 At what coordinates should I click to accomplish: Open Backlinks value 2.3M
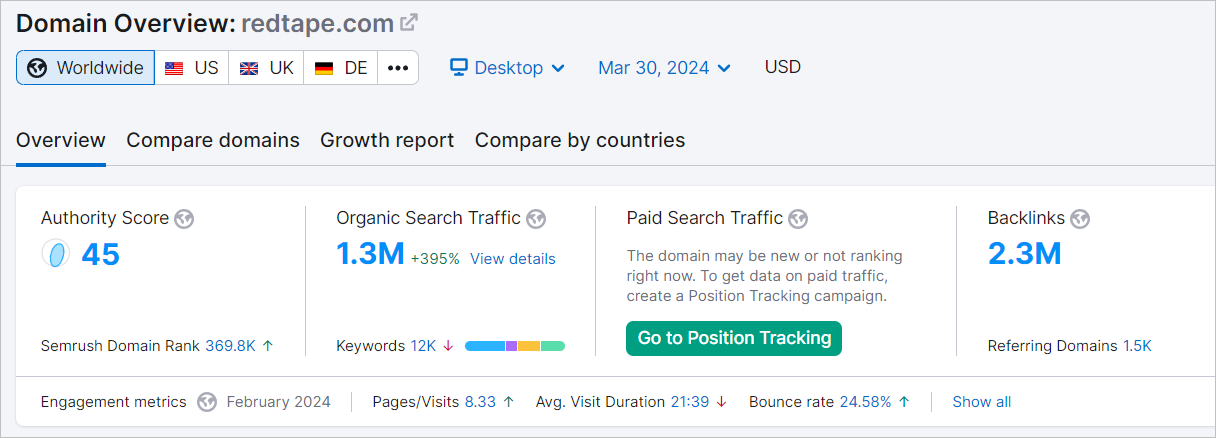point(1024,254)
